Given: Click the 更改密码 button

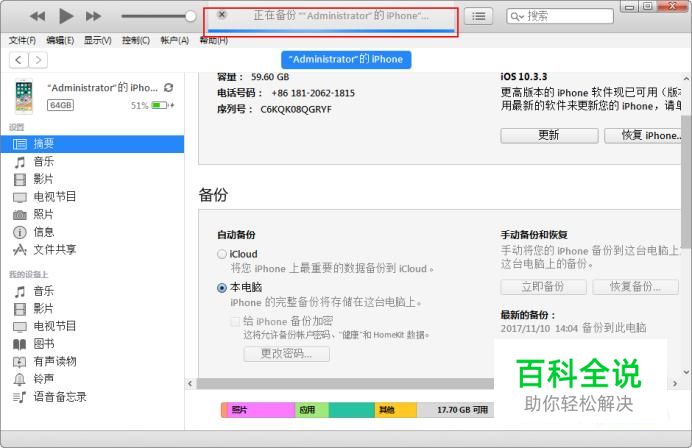Looking at the screenshot, I should pyautogui.click(x=286, y=354).
